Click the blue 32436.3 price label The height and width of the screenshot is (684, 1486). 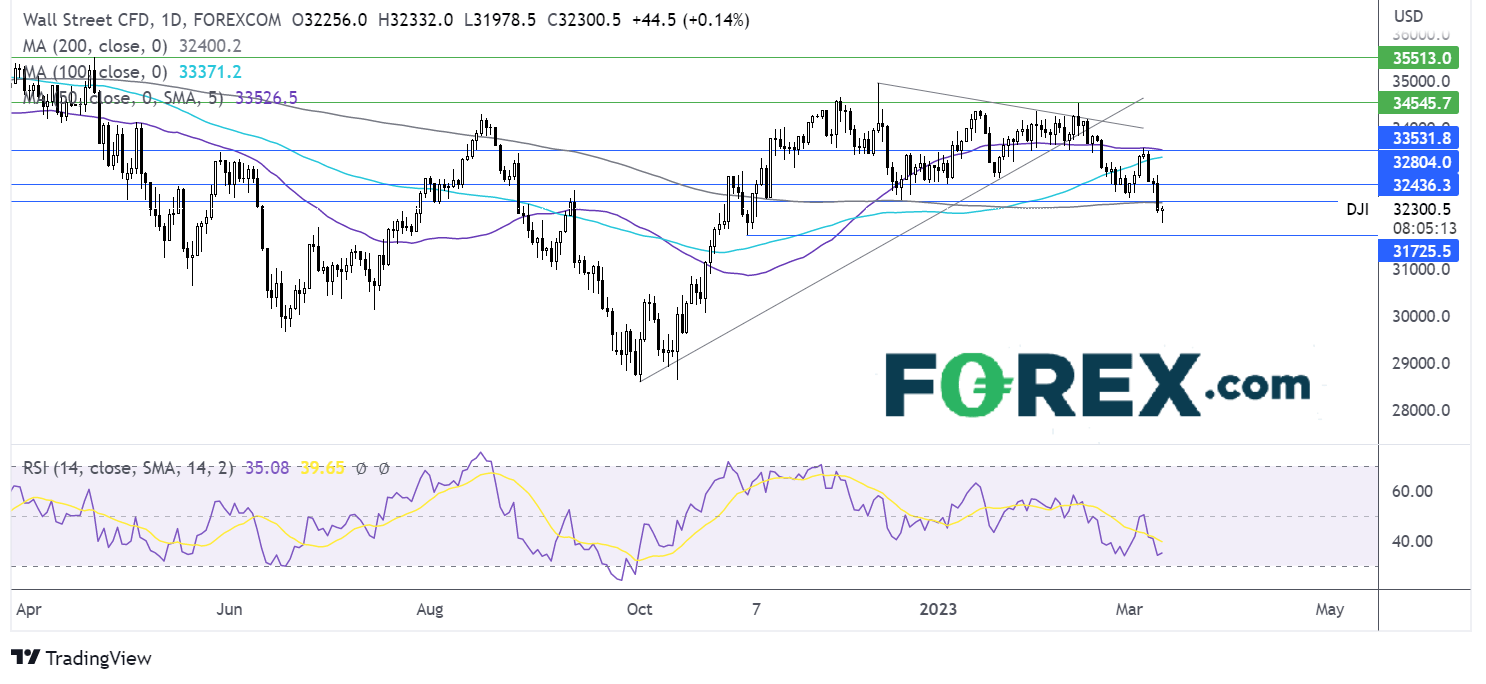1421,185
